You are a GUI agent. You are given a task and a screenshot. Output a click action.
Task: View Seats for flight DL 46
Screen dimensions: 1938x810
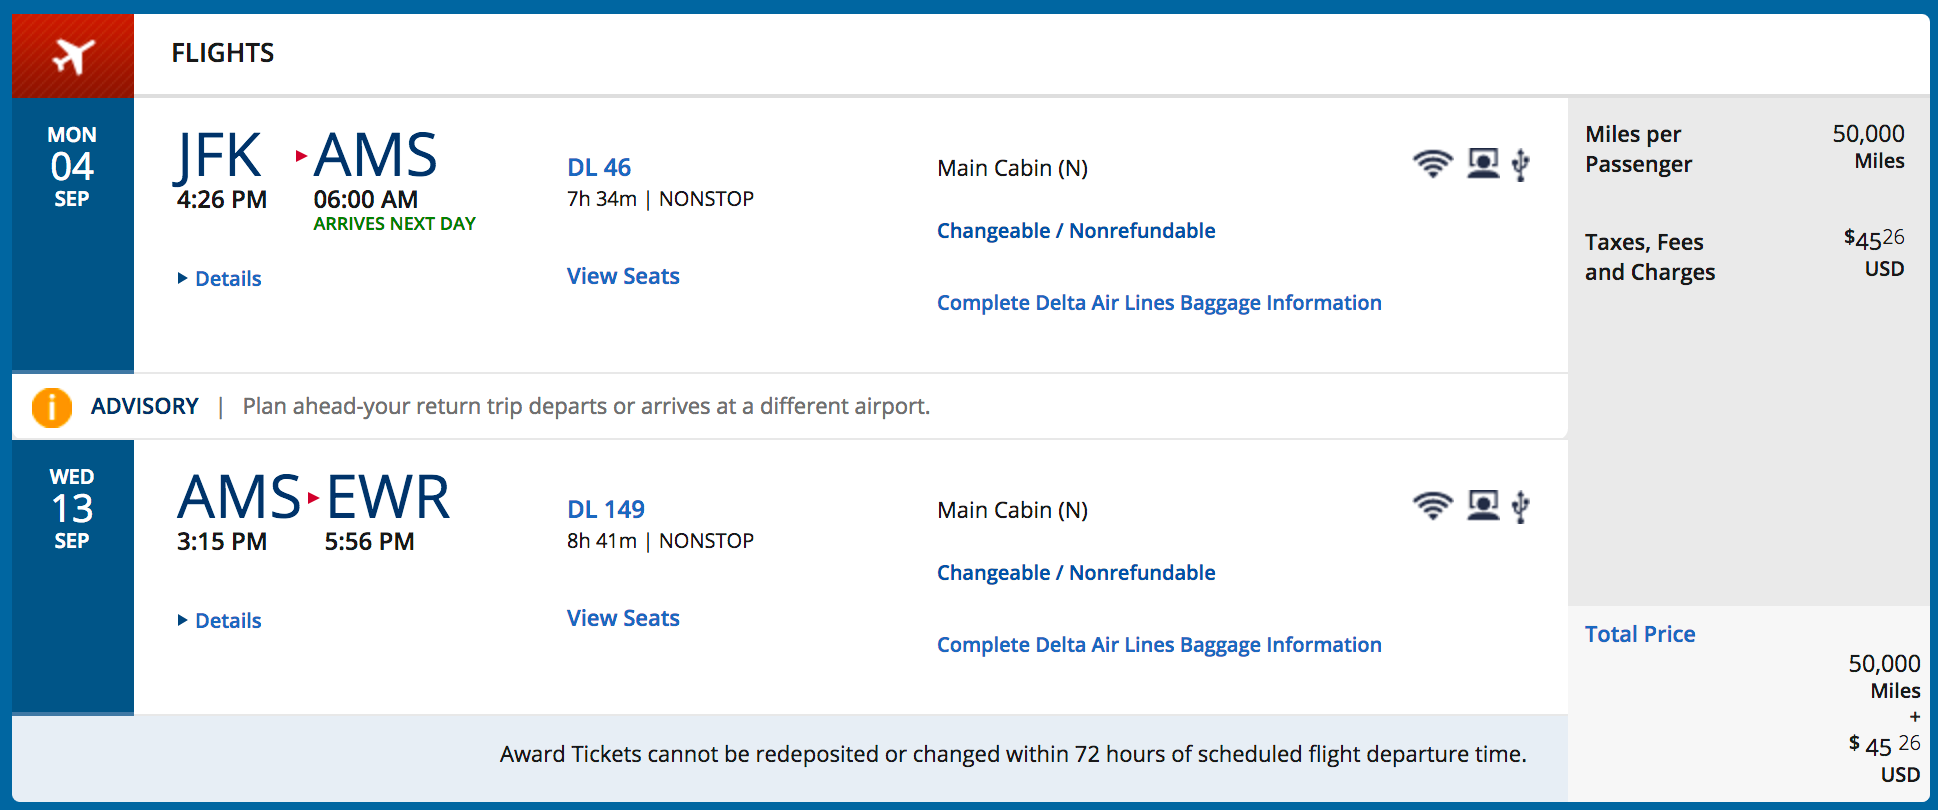click(x=623, y=276)
